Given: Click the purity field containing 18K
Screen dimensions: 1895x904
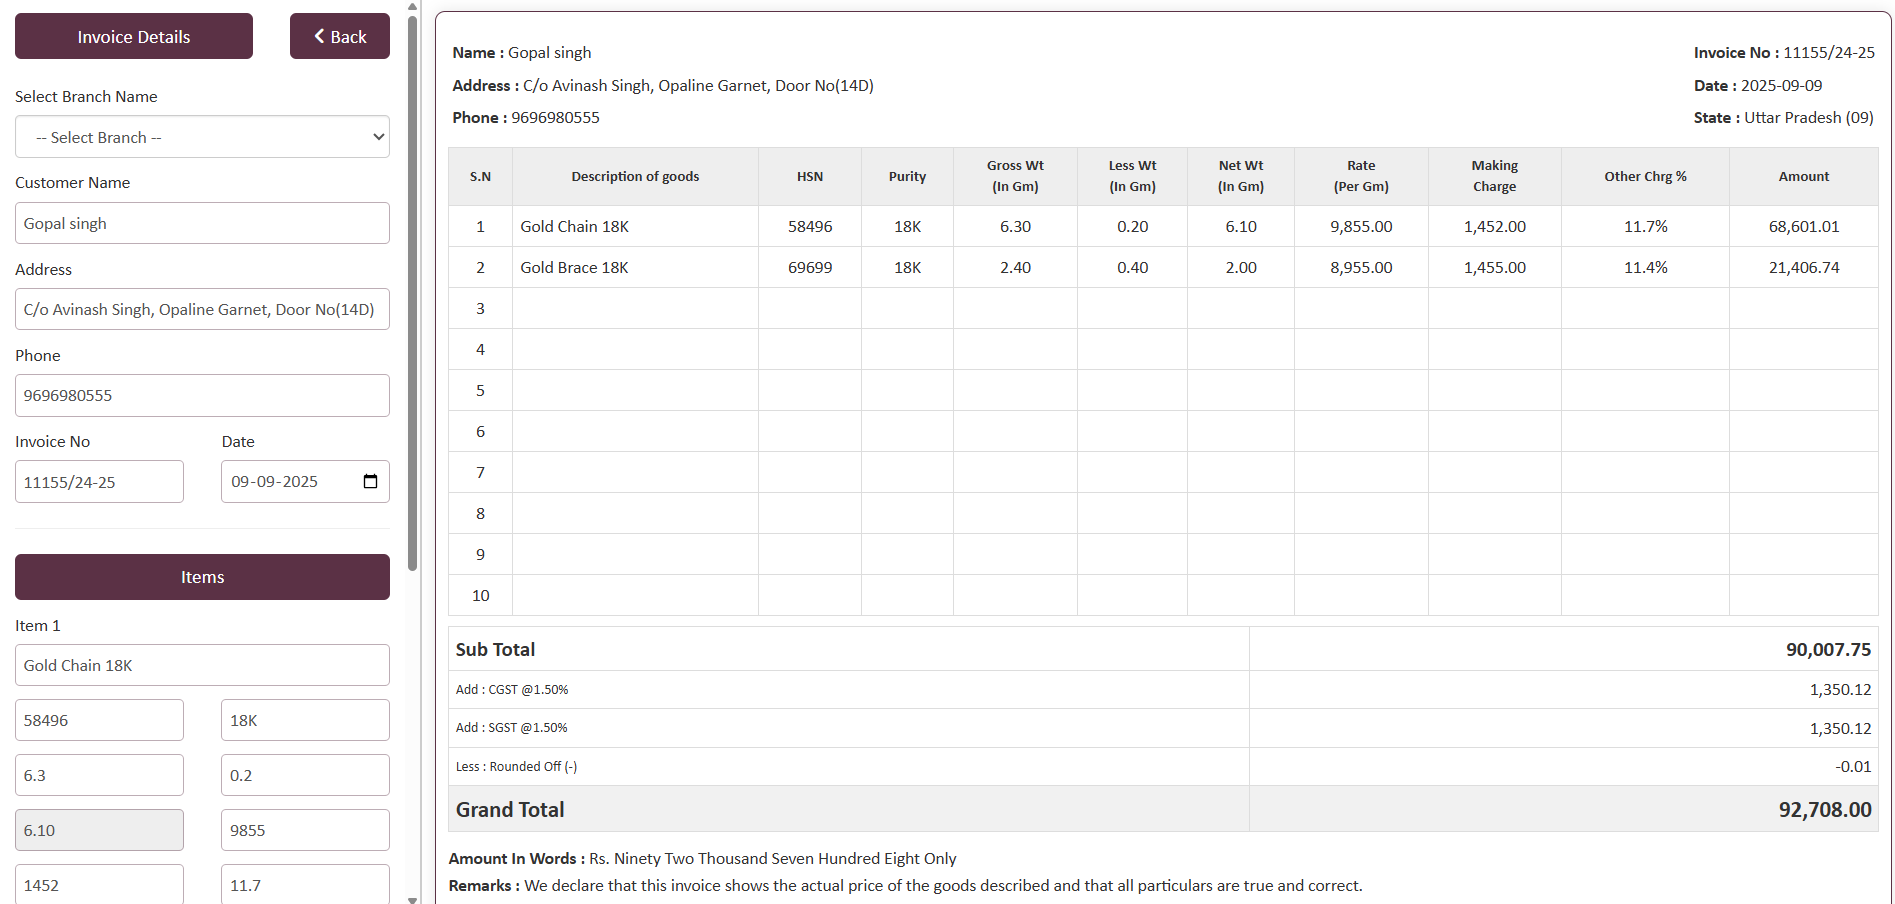Looking at the screenshot, I should (305, 720).
